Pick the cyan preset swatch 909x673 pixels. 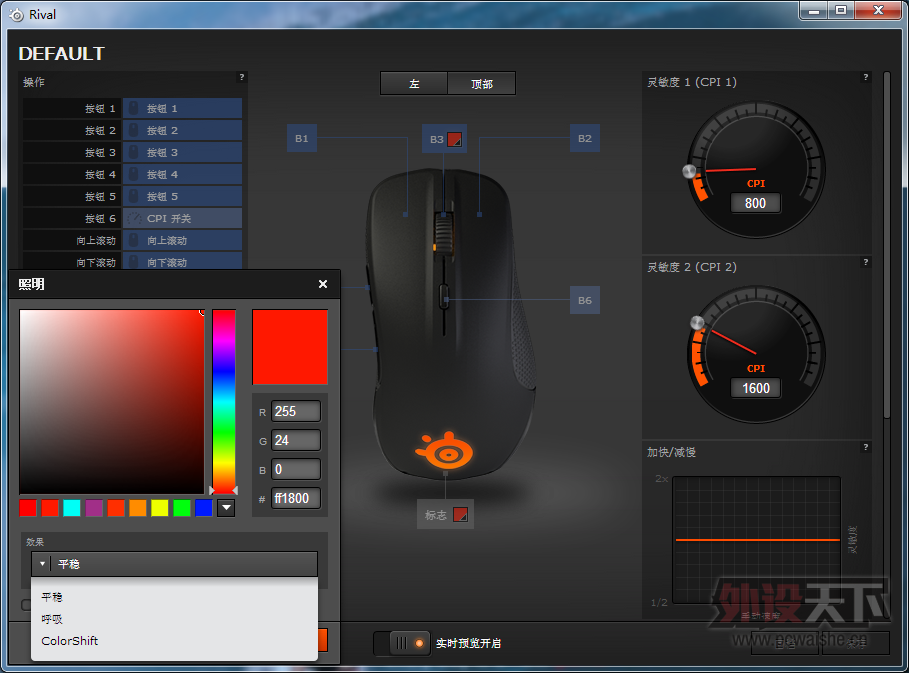72,508
